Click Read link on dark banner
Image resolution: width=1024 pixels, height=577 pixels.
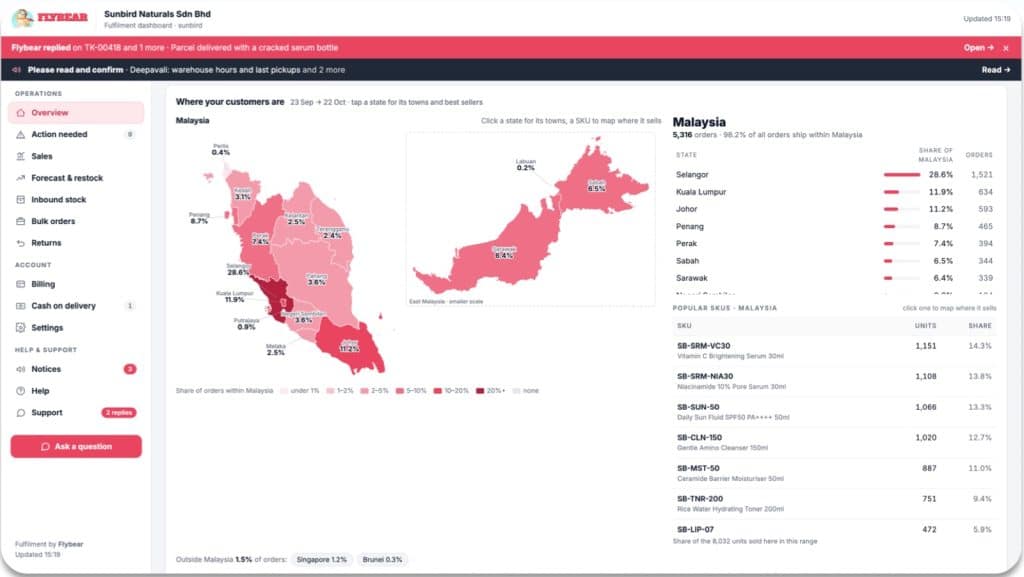[996, 70]
